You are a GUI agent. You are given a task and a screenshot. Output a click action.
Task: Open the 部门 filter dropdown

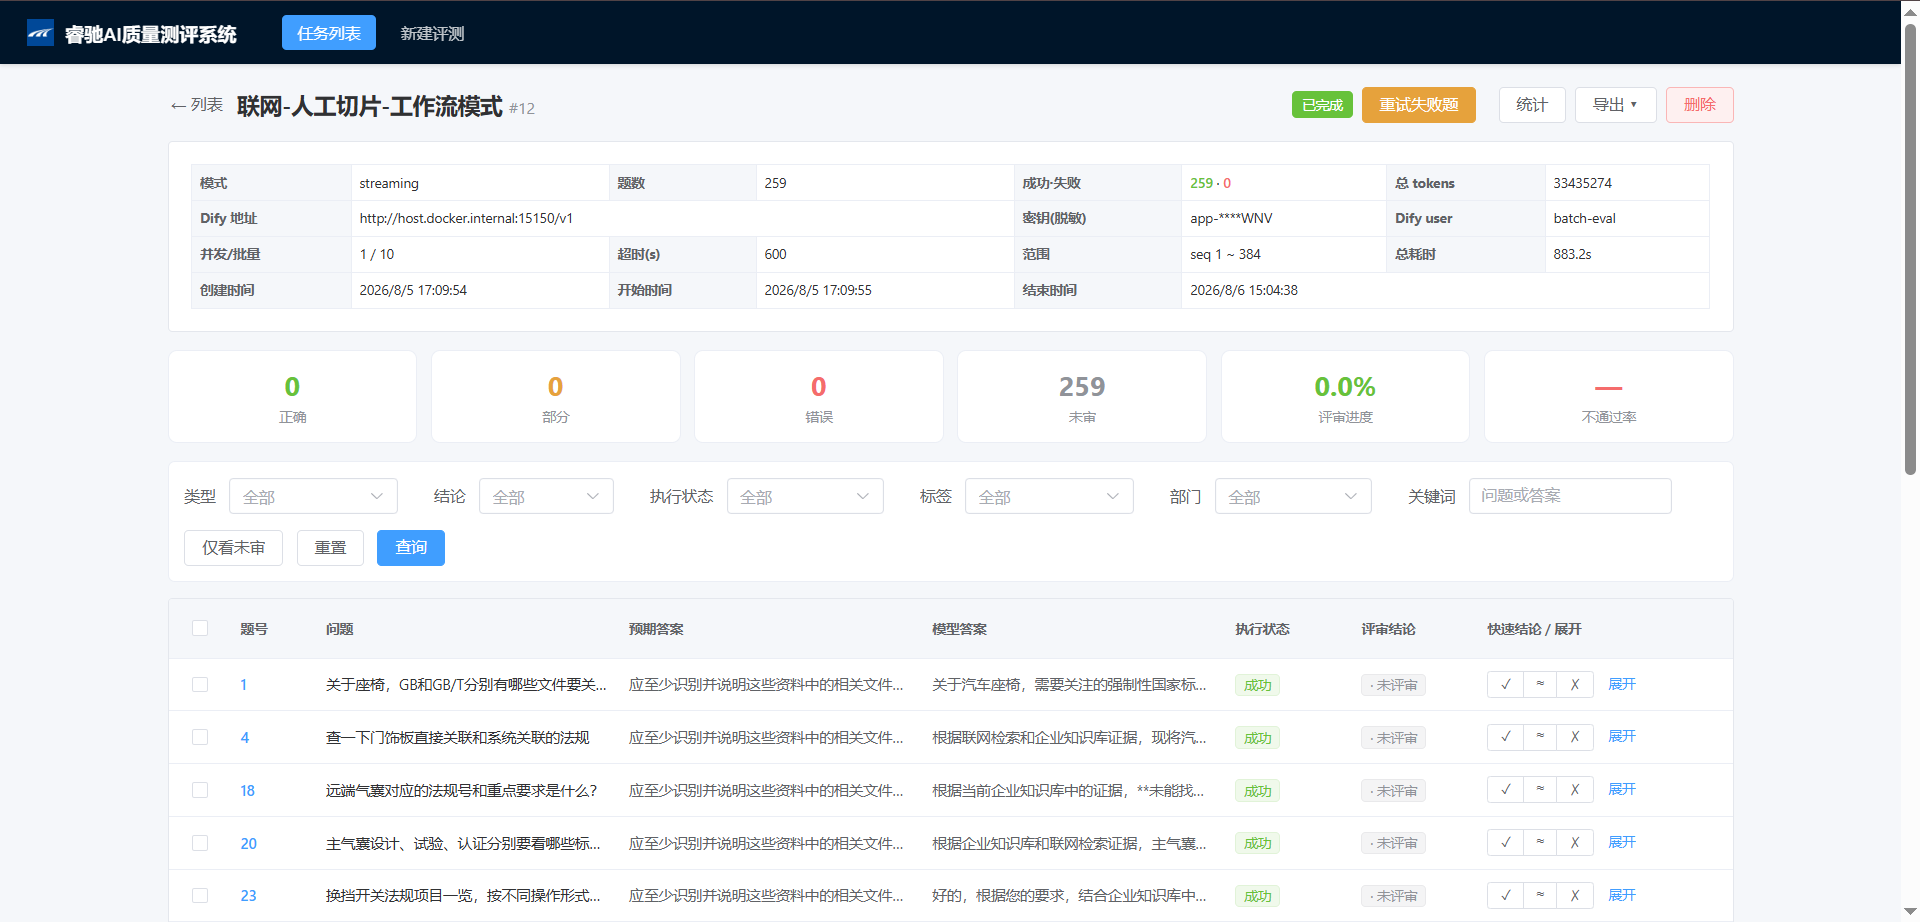point(1293,496)
